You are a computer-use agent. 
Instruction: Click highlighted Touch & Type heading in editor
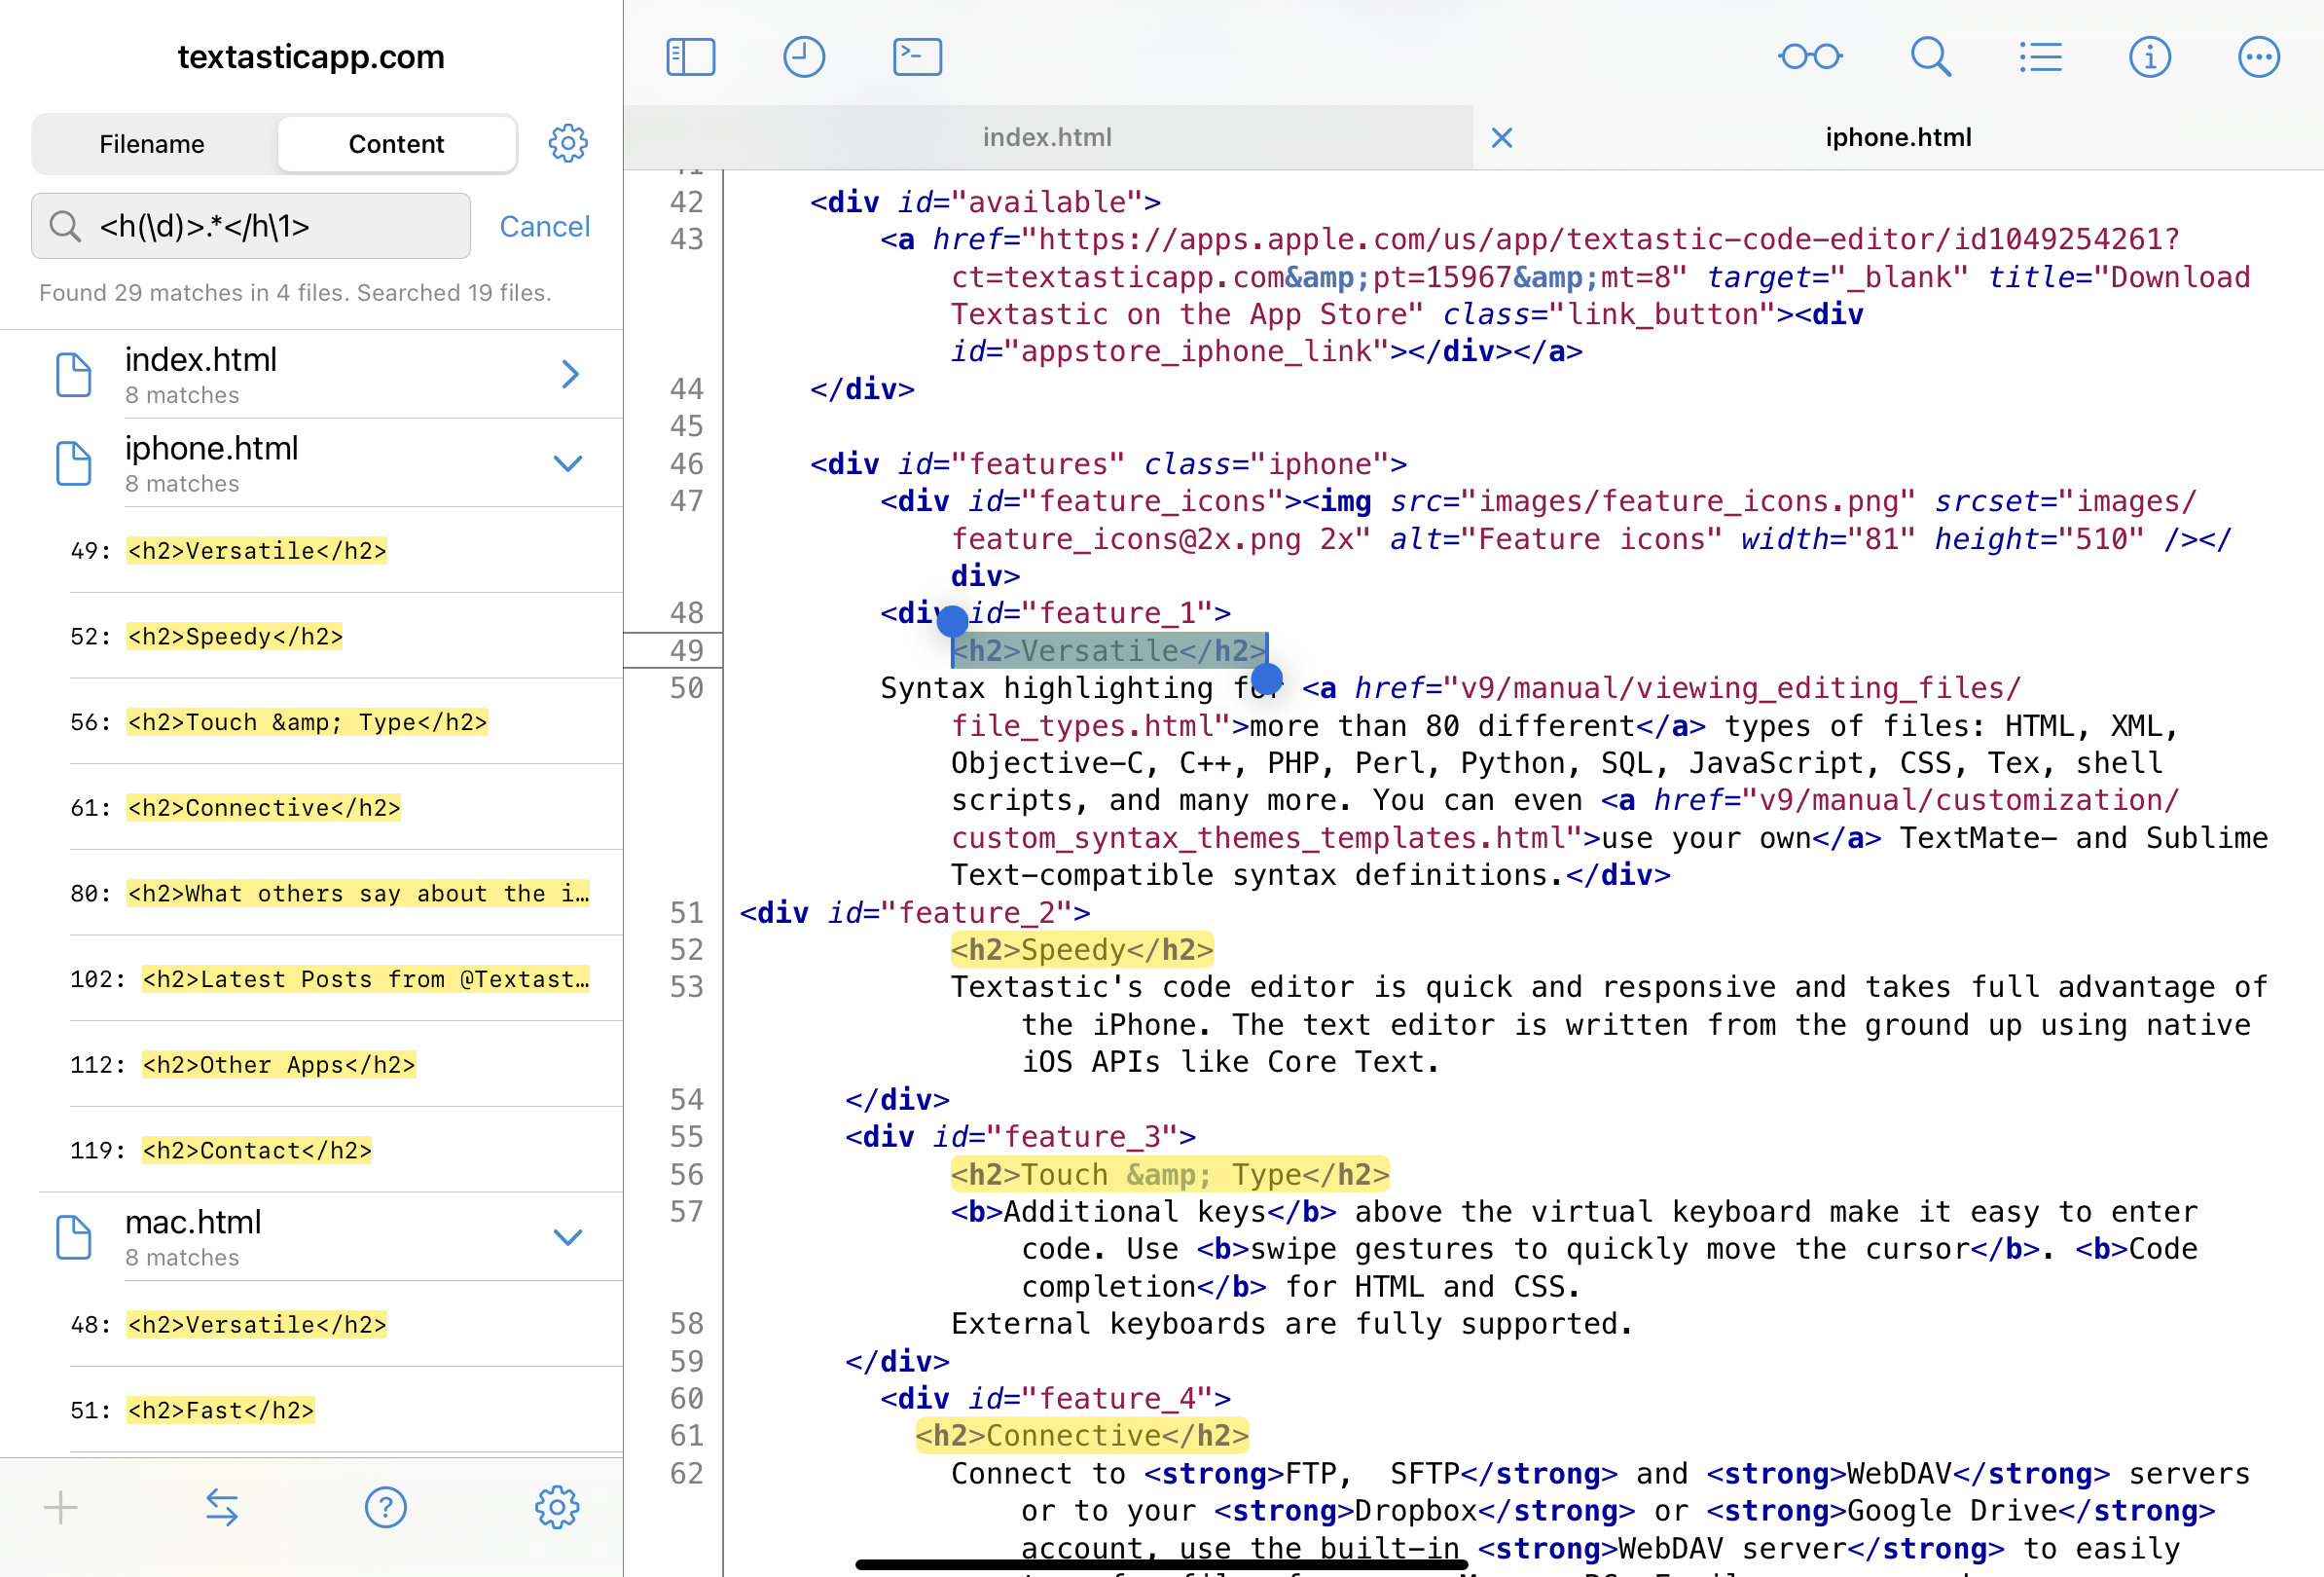point(1170,1175)
